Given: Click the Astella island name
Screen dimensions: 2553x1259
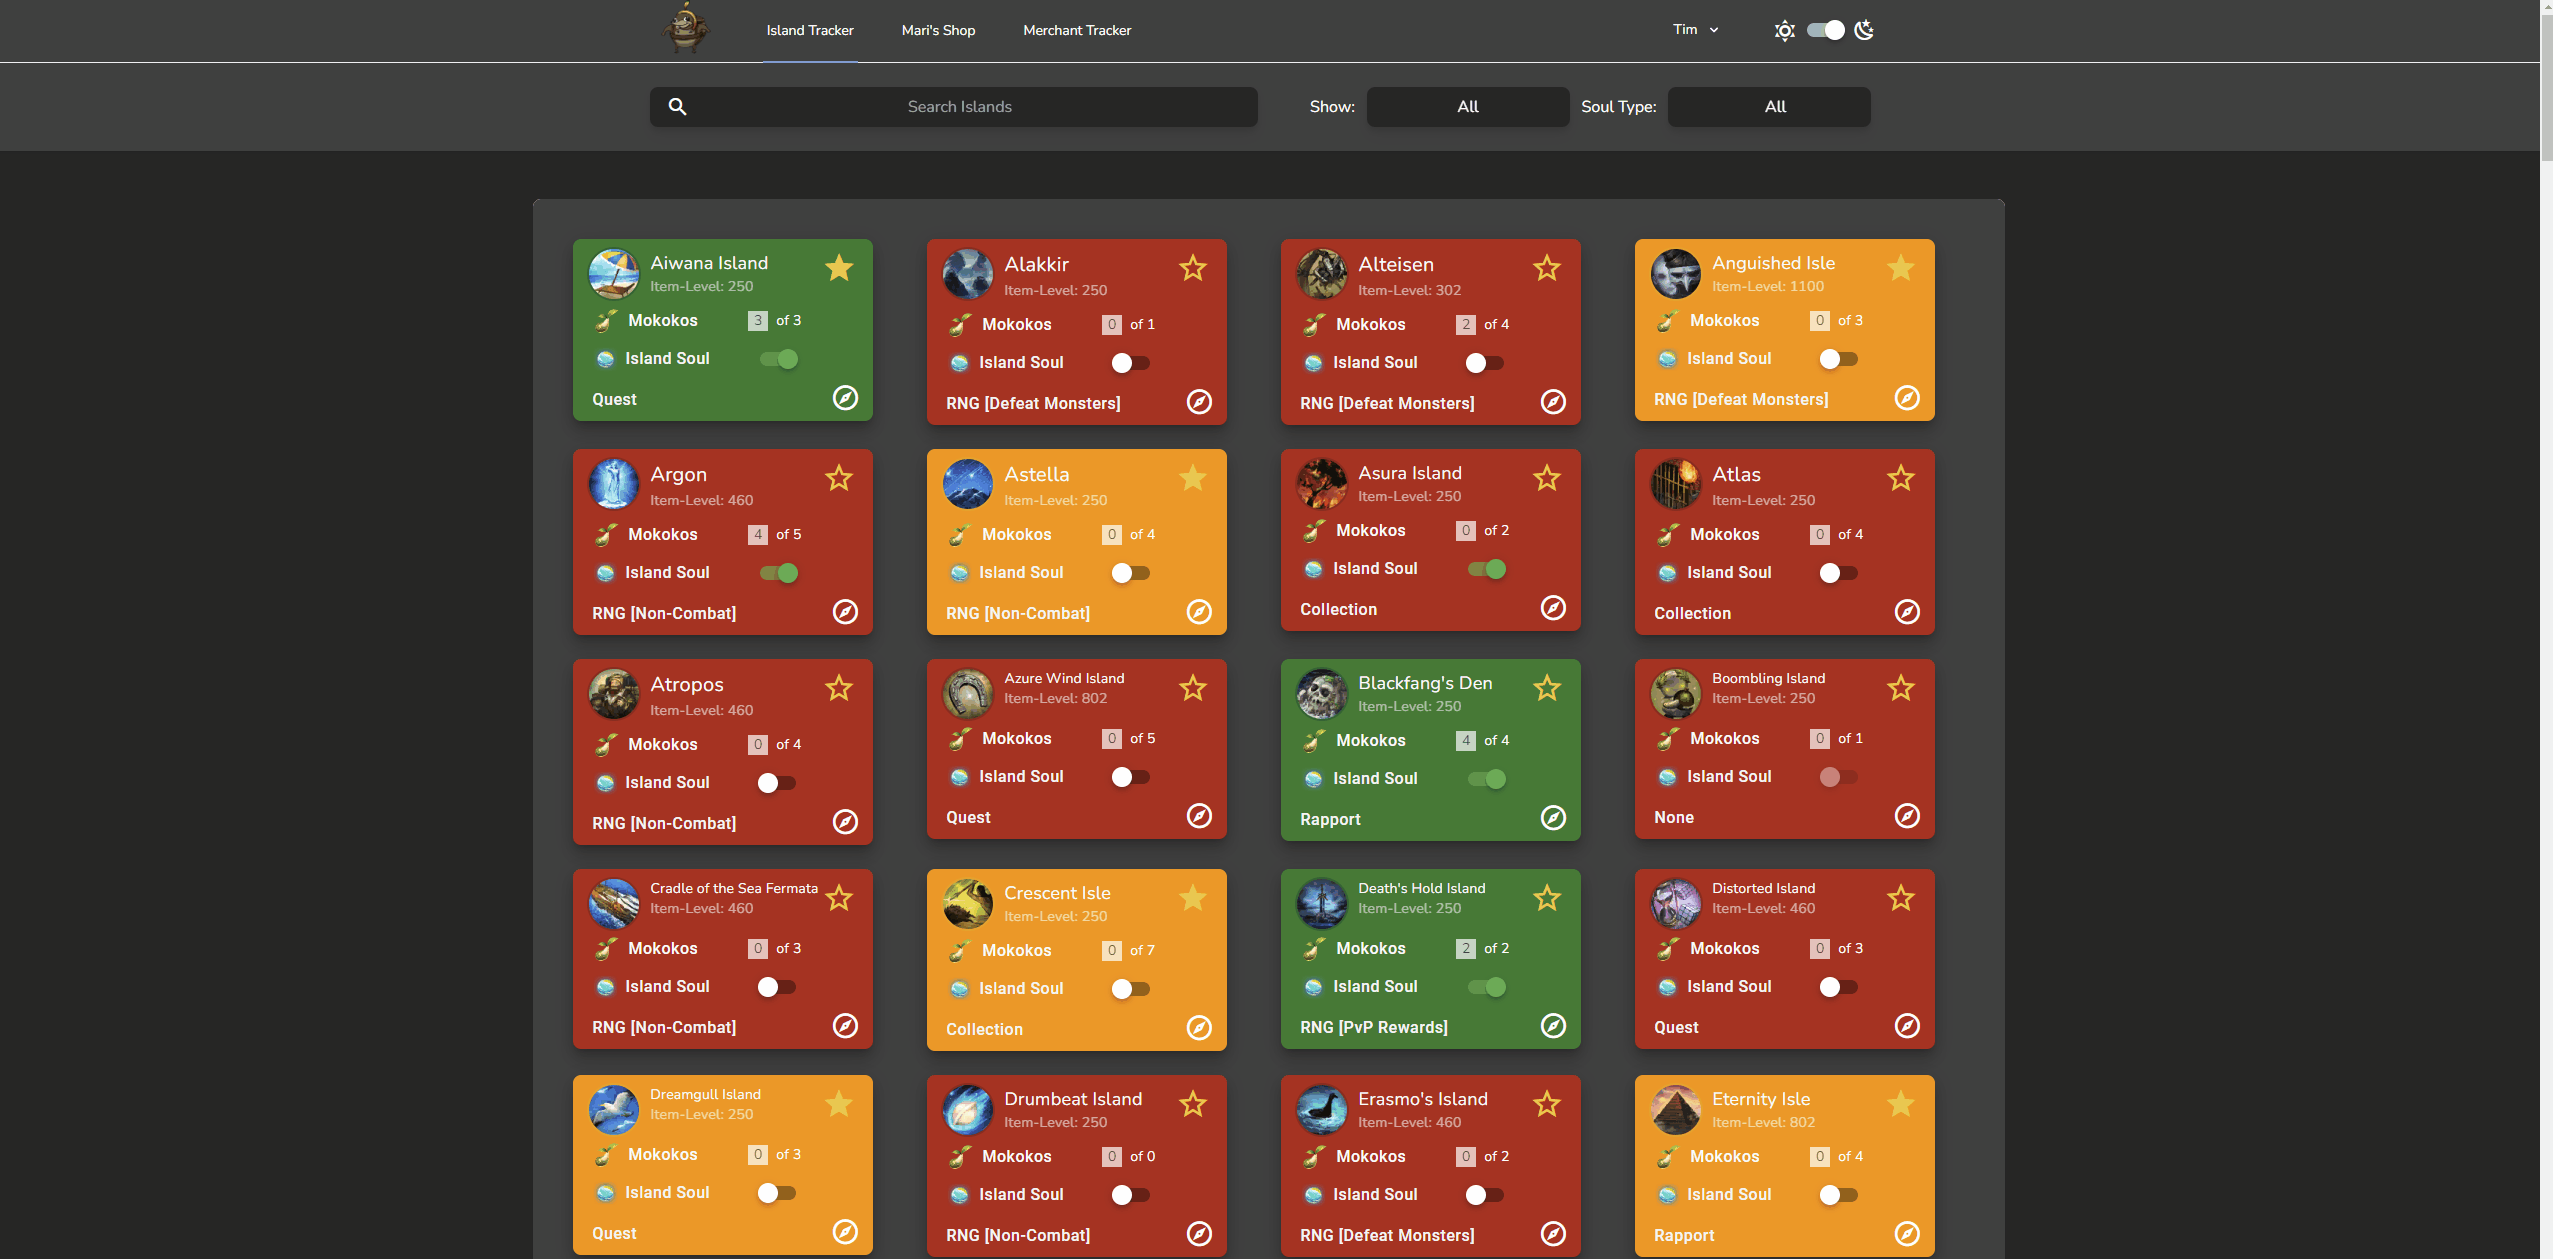Looking at the screenshot, I should point(1036,474).
